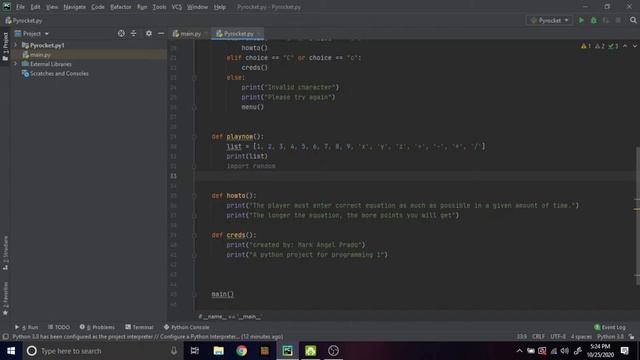The width and height of the screenshot is (640, 360).
Task: Fold the def howto function
Action: [x=194, y=196]
